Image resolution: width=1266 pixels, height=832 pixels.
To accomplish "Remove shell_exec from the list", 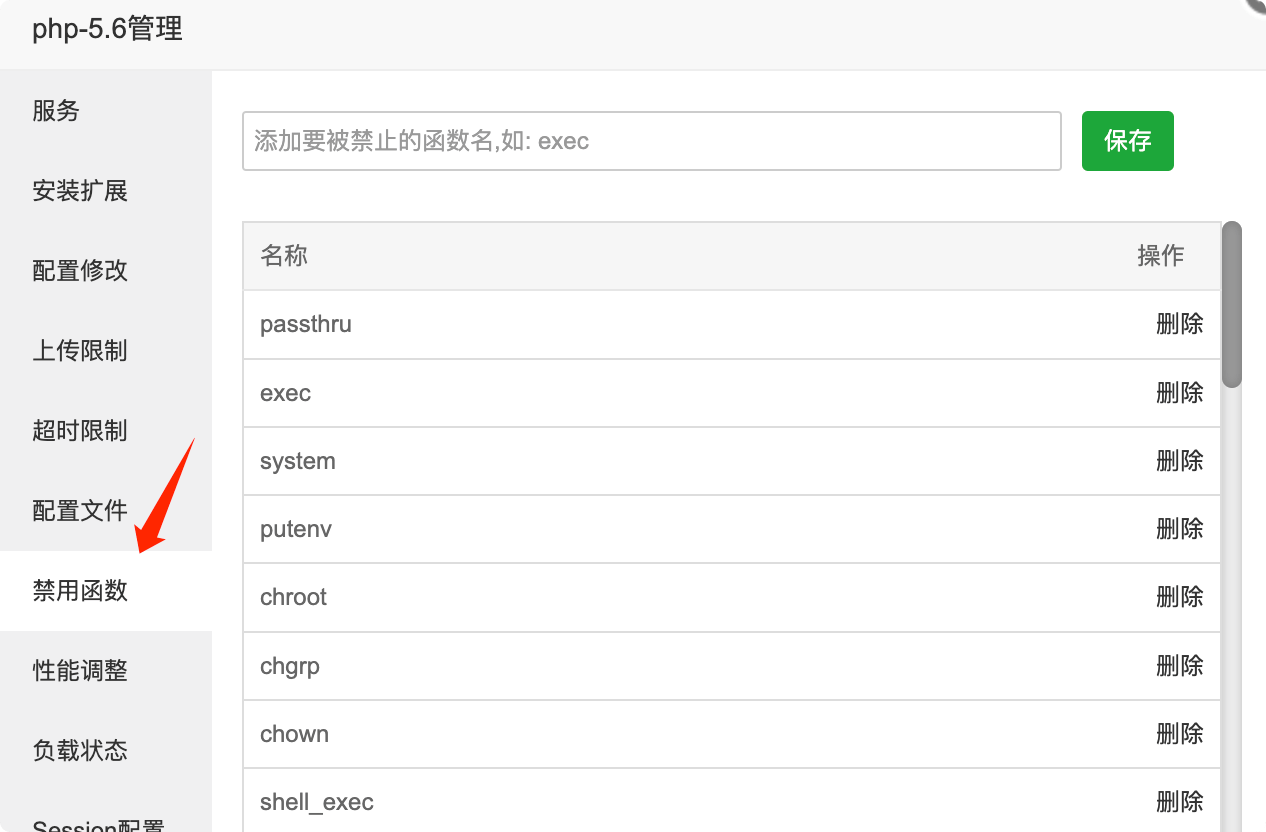I will [1179, 802].
